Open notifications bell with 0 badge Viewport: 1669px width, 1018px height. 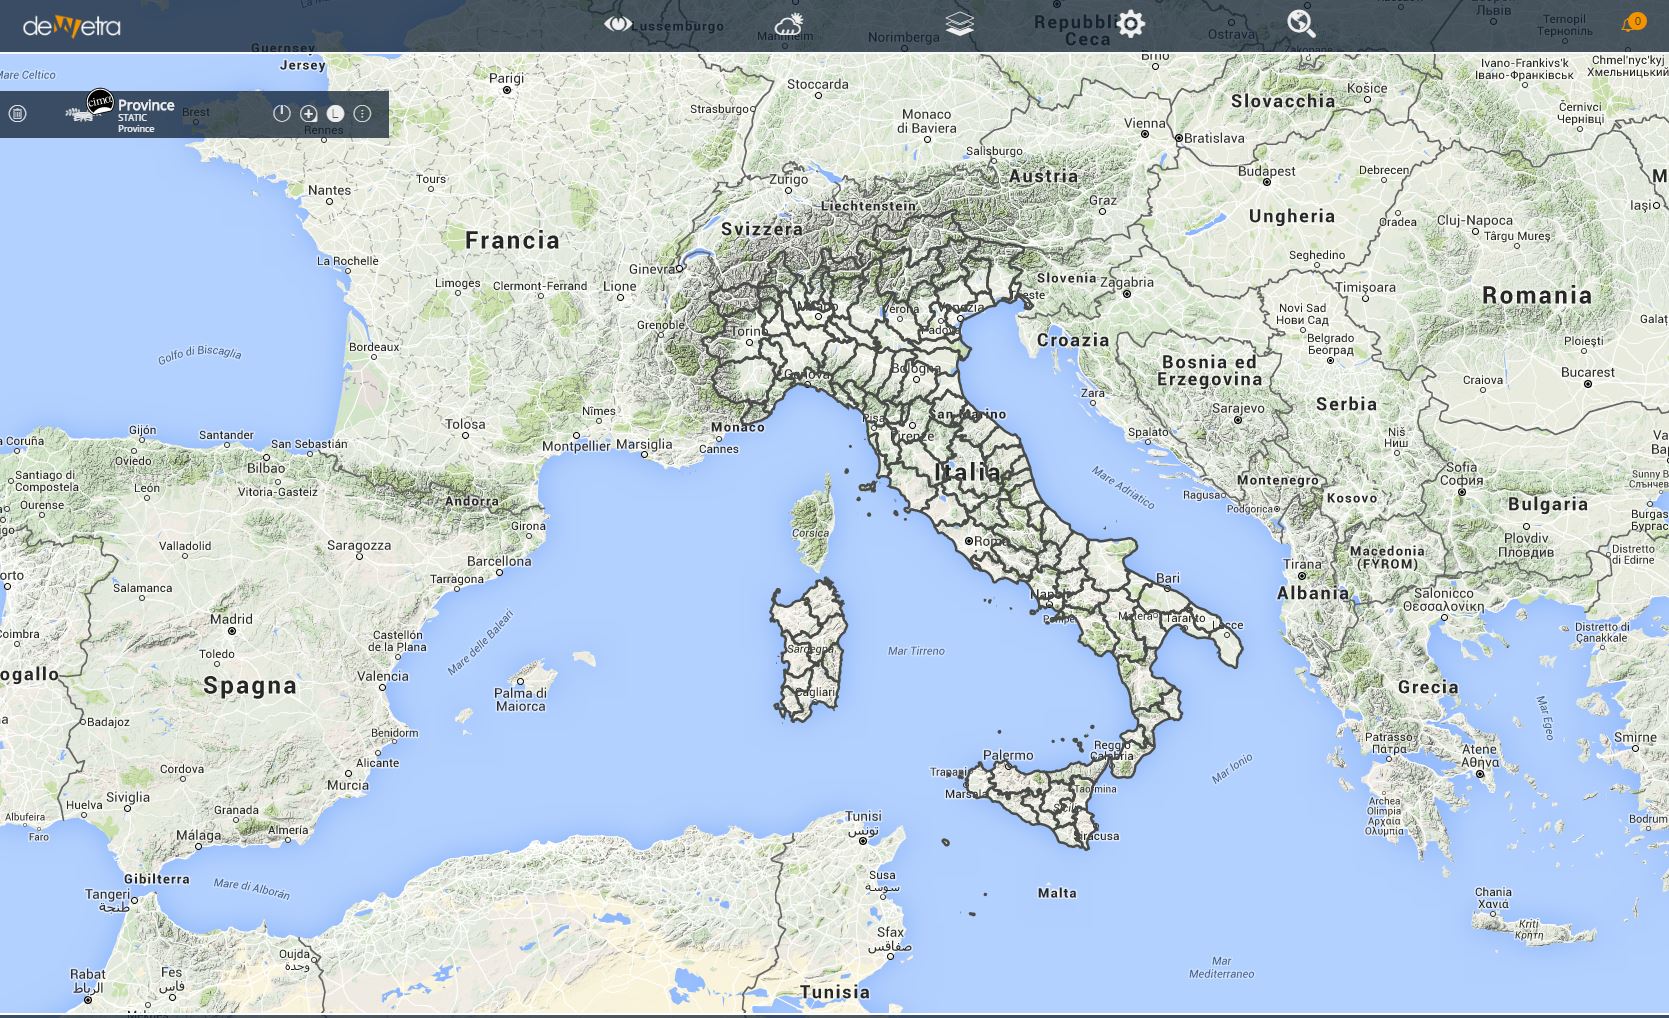pos(1632,23)
